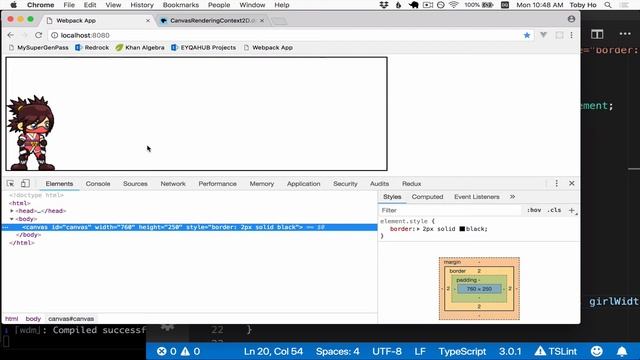Collapse the body element node
Viewport: 640px width, 360px height.
click(12, 219)
